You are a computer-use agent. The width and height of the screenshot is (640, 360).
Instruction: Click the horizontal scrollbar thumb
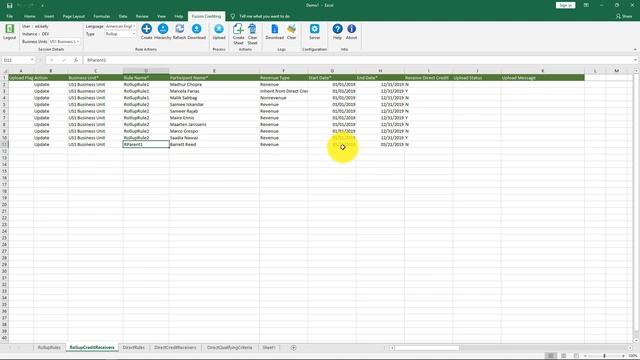tap(427, 348)
